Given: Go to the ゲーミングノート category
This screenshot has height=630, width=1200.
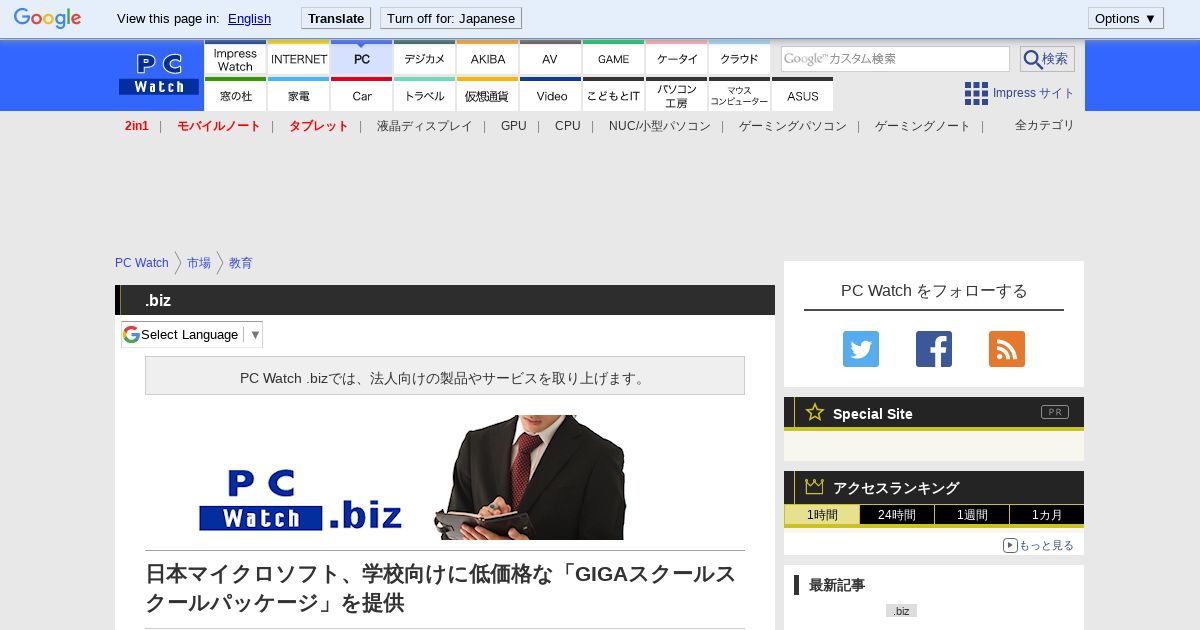Looking at the screenshot, I should pos(923,126).
